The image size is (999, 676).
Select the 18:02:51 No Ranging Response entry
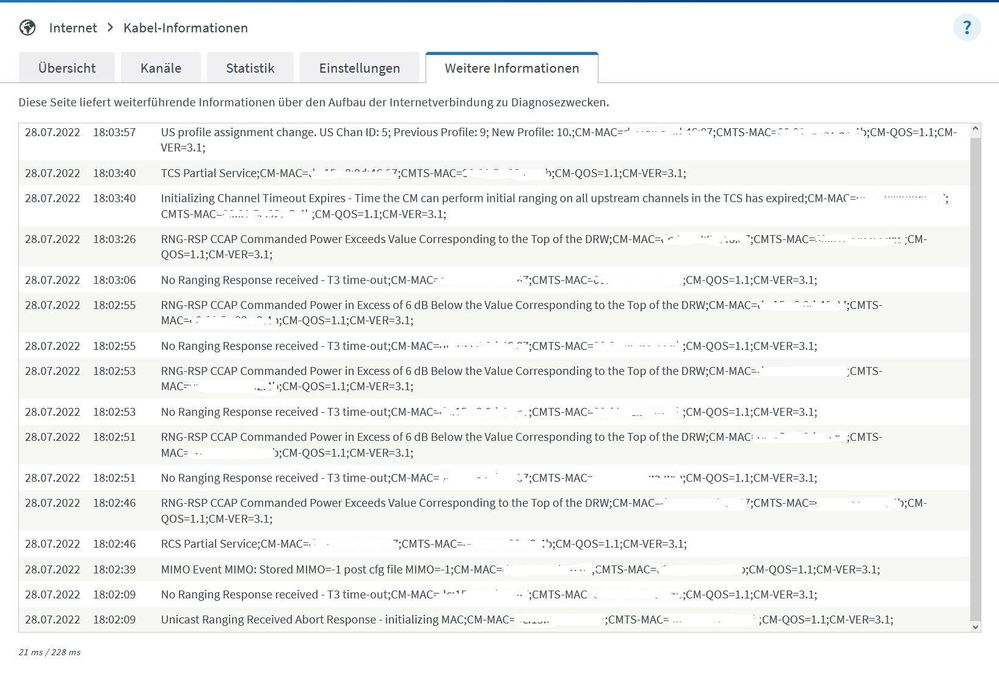click(x=494, y=478)
